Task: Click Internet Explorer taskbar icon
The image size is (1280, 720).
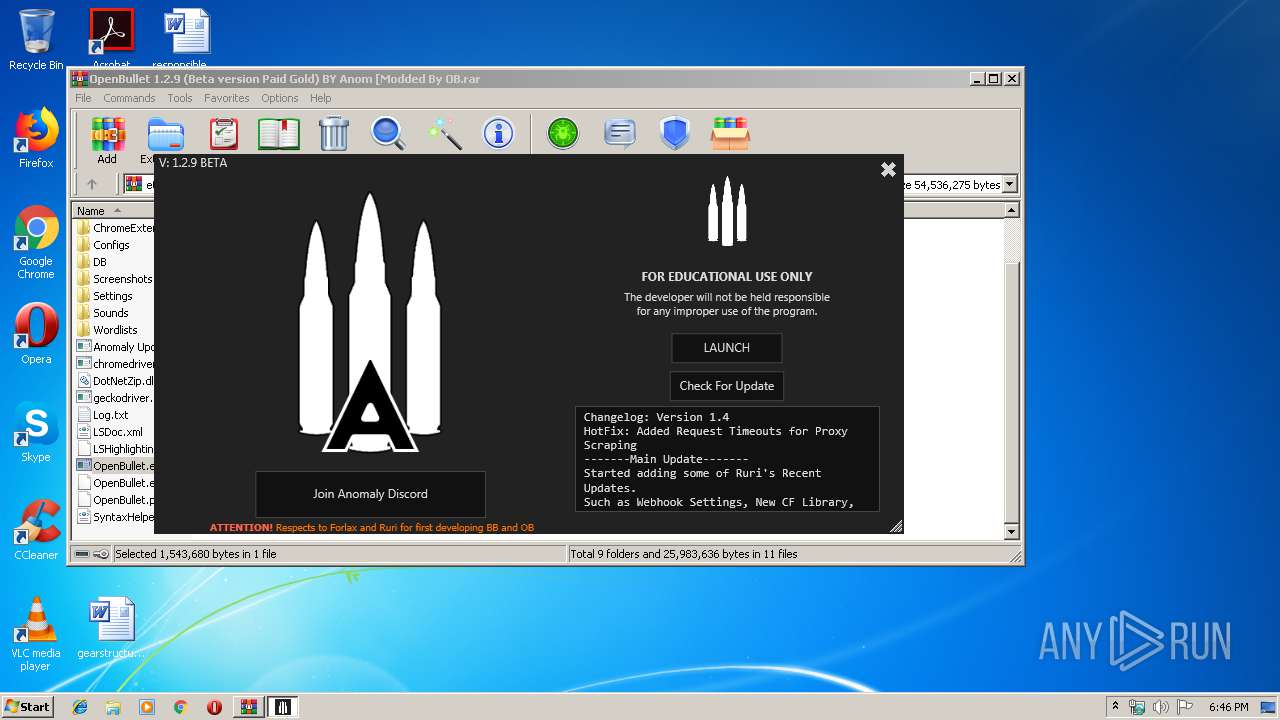Action: [x=80, y=707]
